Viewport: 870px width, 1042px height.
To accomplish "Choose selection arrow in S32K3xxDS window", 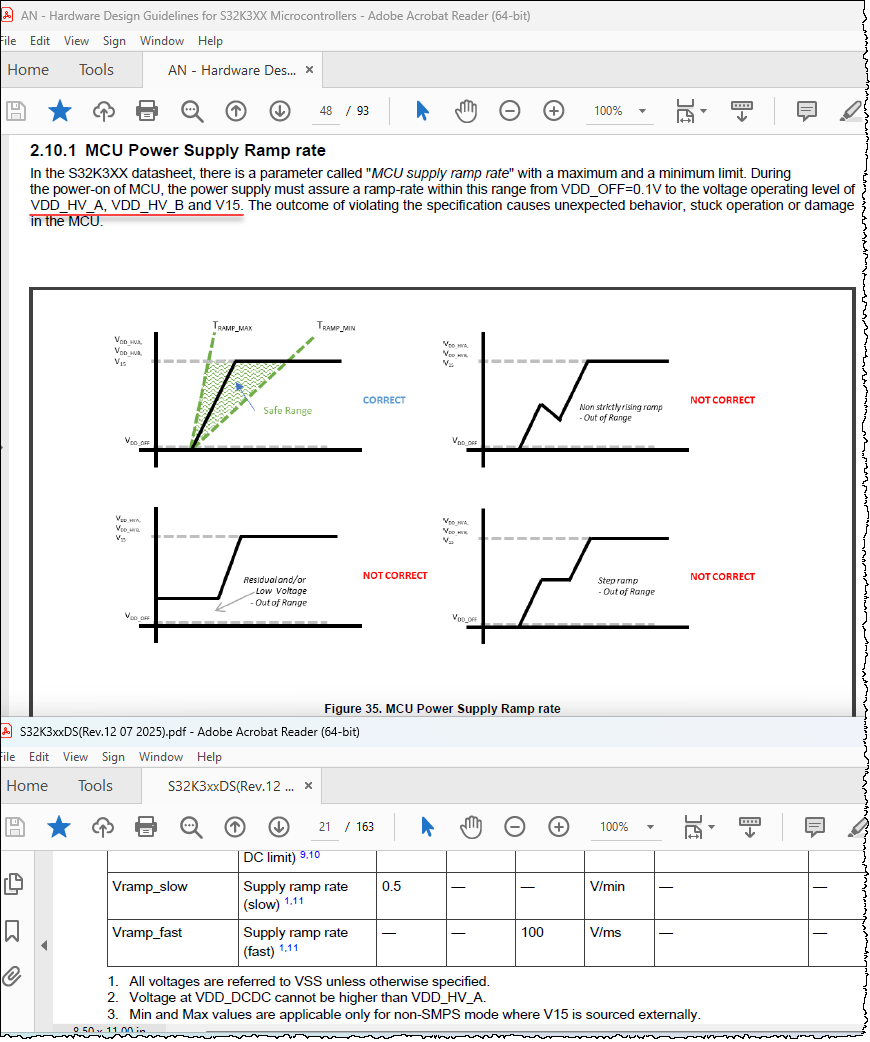I will [x=427, y=827].
